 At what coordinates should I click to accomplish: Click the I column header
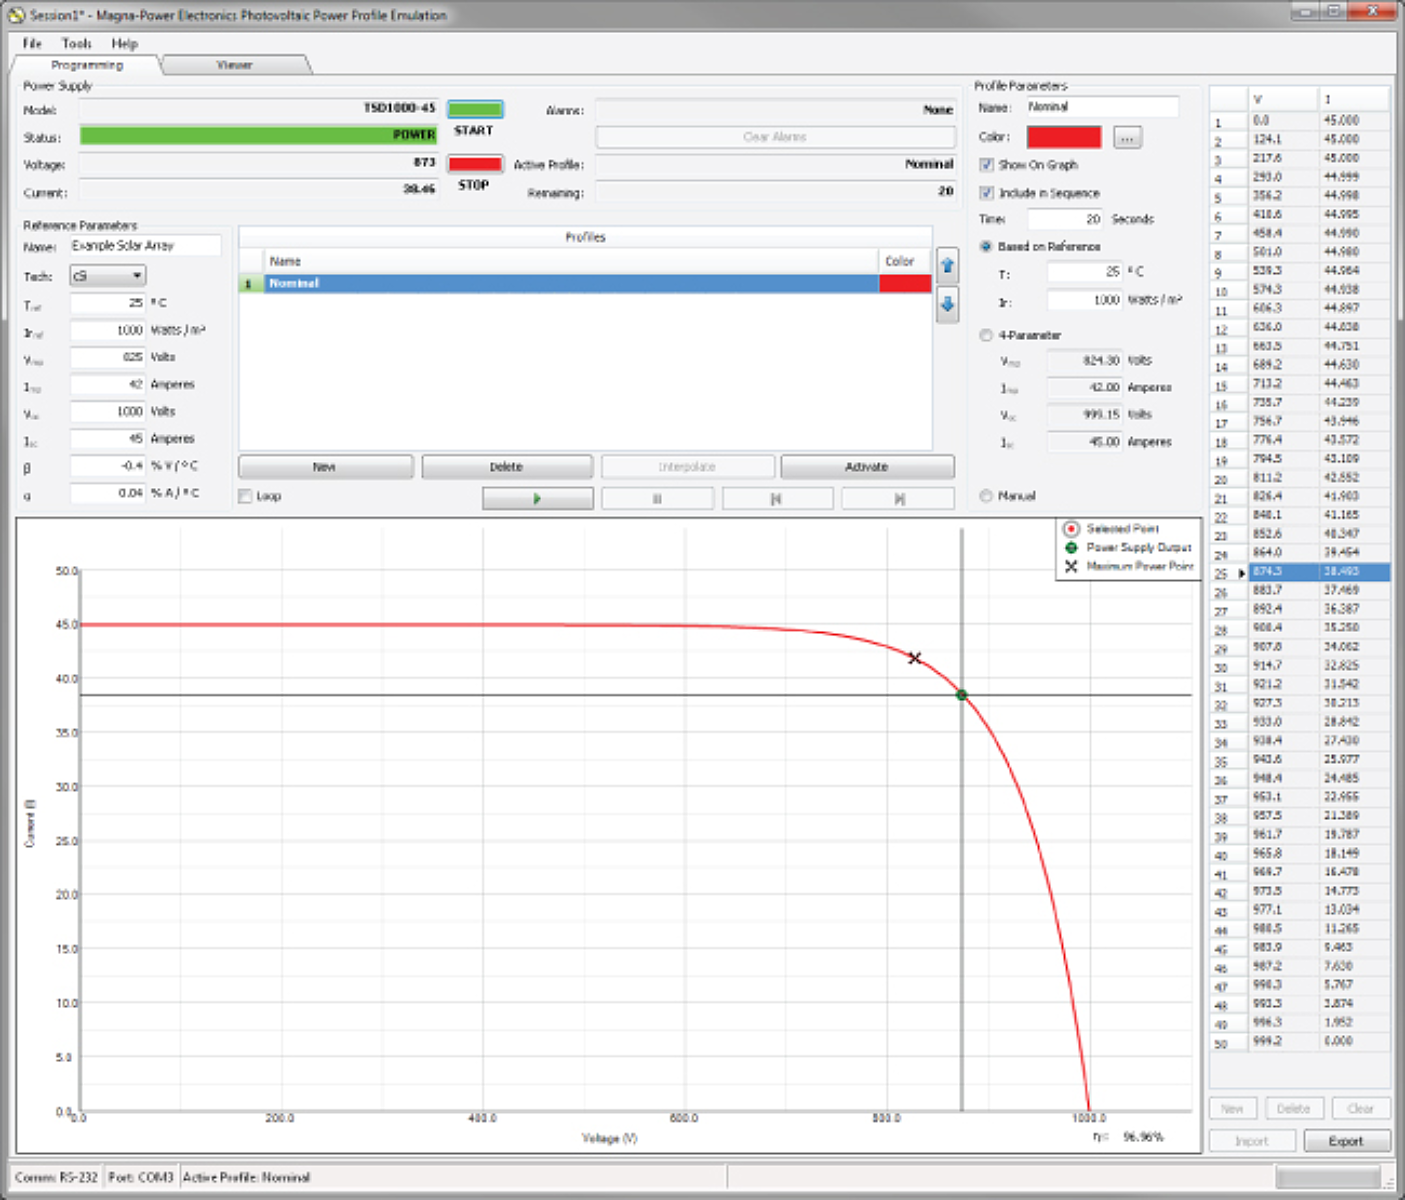[1354, 99]
